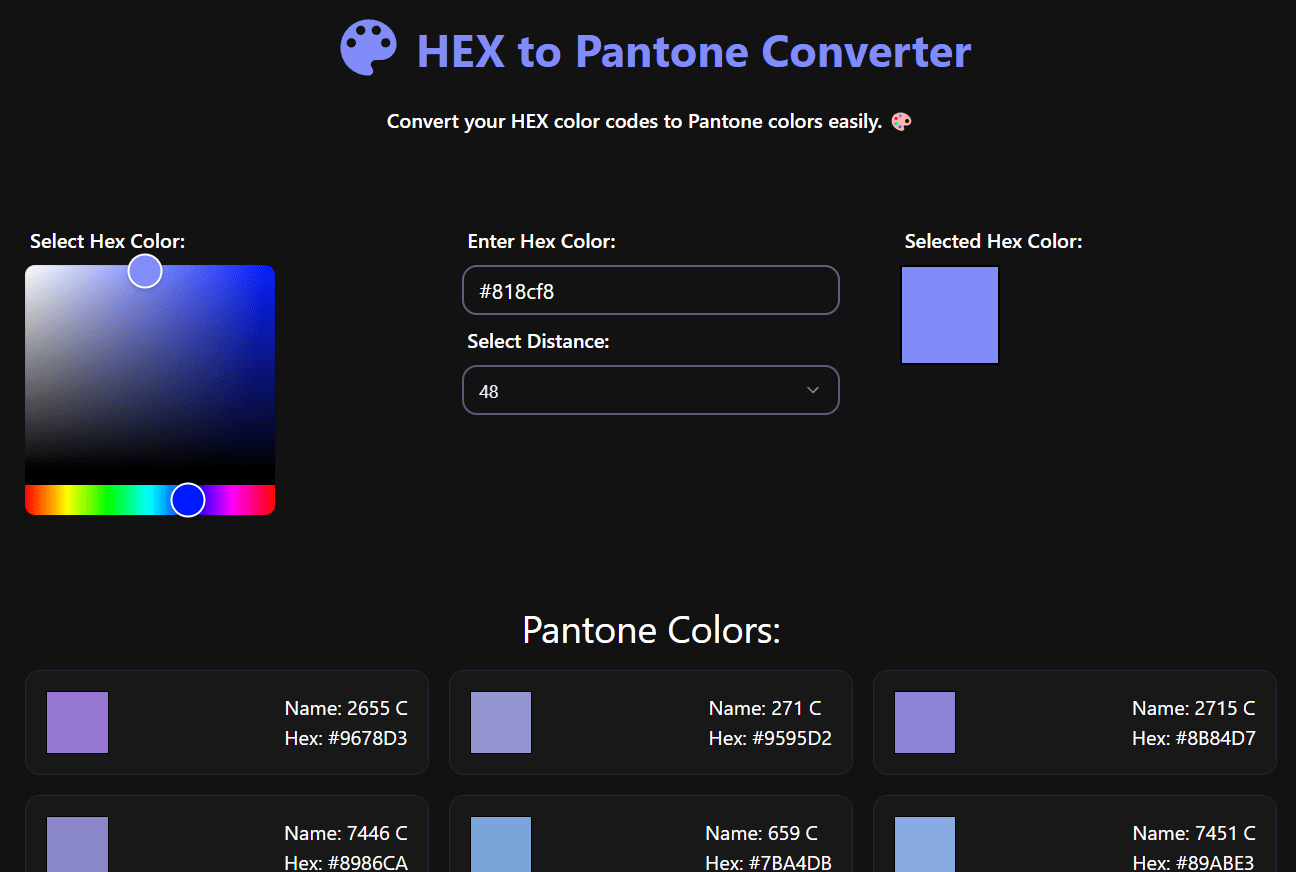Click the Selected Hex Color preview square
1296x872 pixels.
click(949, 314)
